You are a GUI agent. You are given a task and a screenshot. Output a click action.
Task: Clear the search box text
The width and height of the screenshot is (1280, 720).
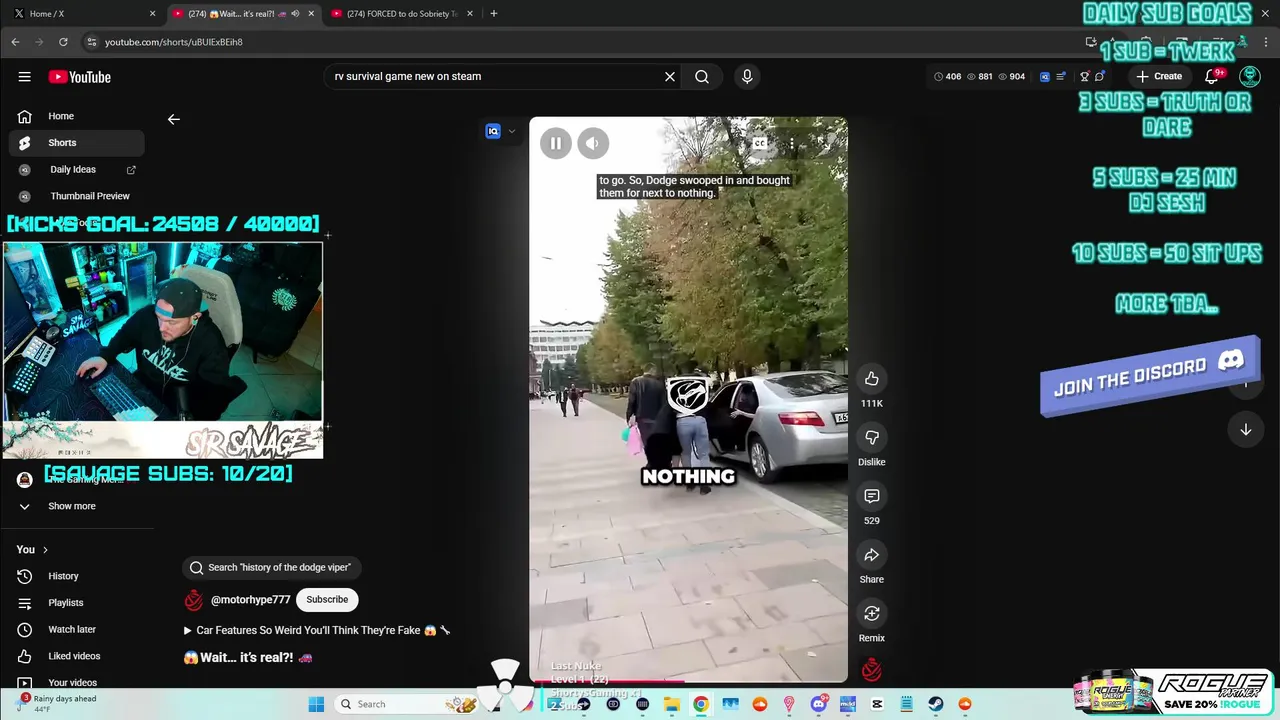coord(670,76)
